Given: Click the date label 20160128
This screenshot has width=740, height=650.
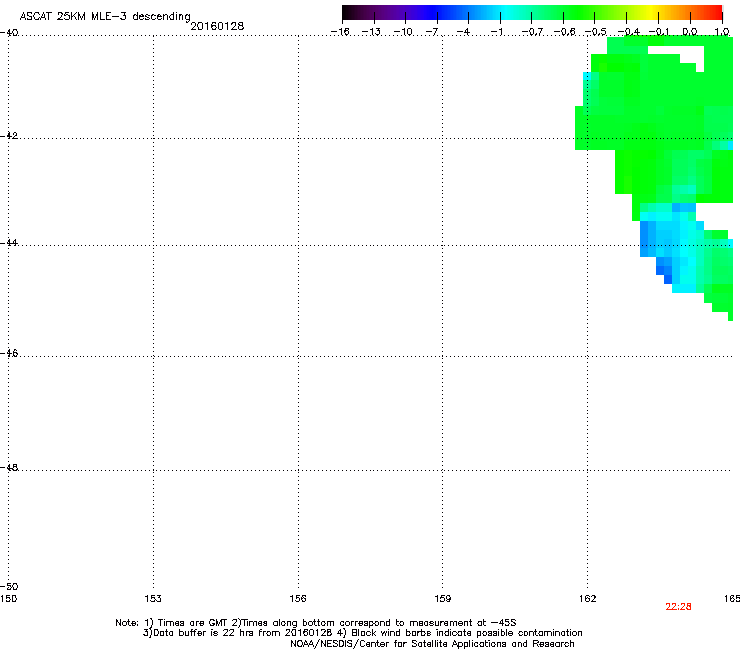Looking at the screenshot, I should pos(217,26).
